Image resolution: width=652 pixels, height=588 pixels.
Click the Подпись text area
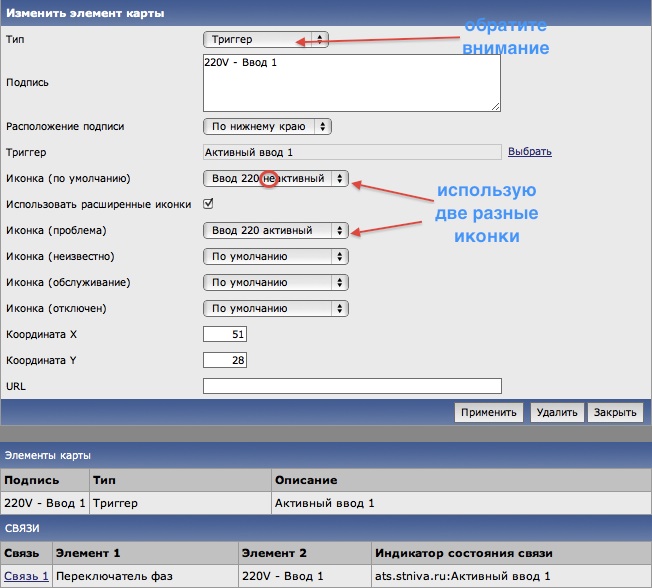point(351,83)
